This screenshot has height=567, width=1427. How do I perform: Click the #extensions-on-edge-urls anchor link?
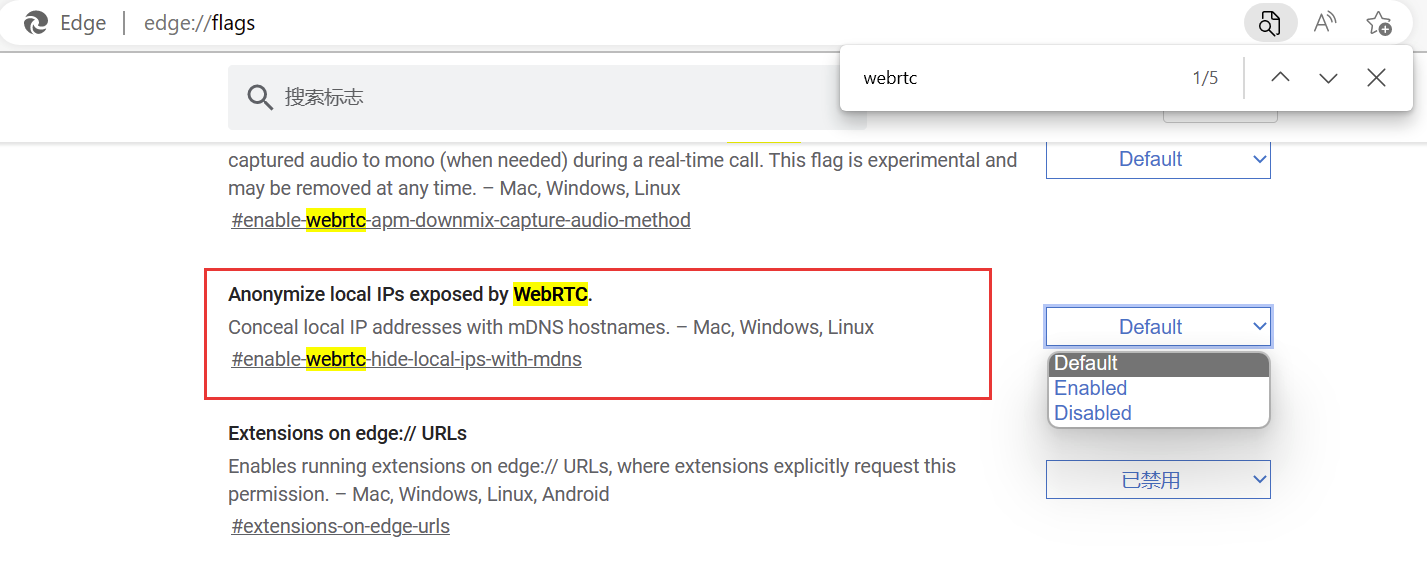click(340, 526)
